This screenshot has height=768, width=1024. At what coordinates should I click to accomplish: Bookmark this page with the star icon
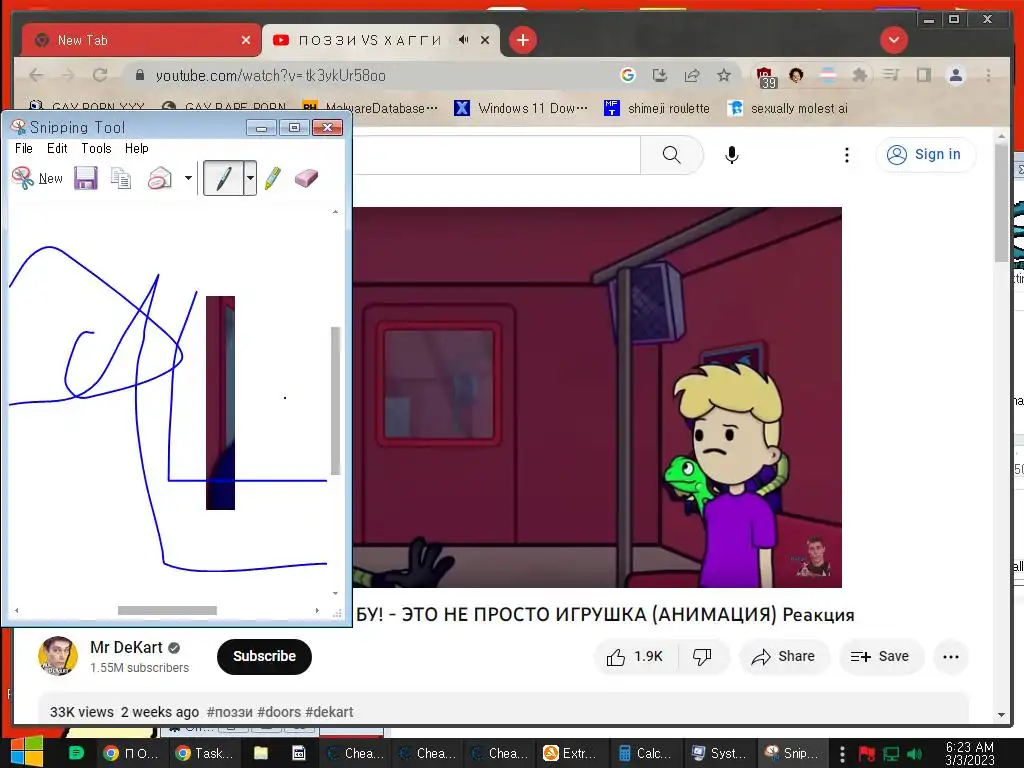(724, 75)
